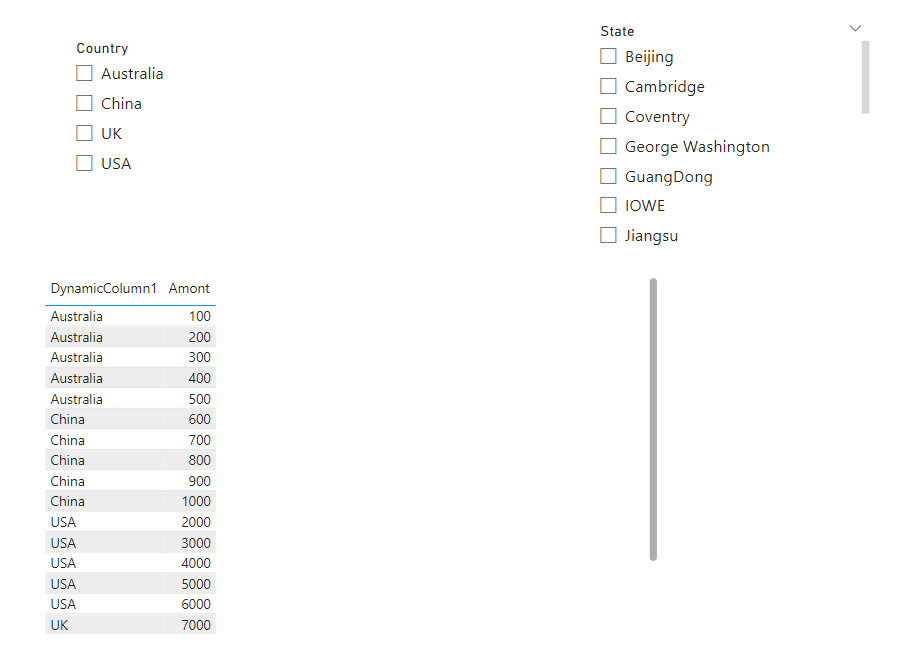Click the amount 600 cell
Image resolution: width=913 pixels, height=646 pixels.
point(200,419)
